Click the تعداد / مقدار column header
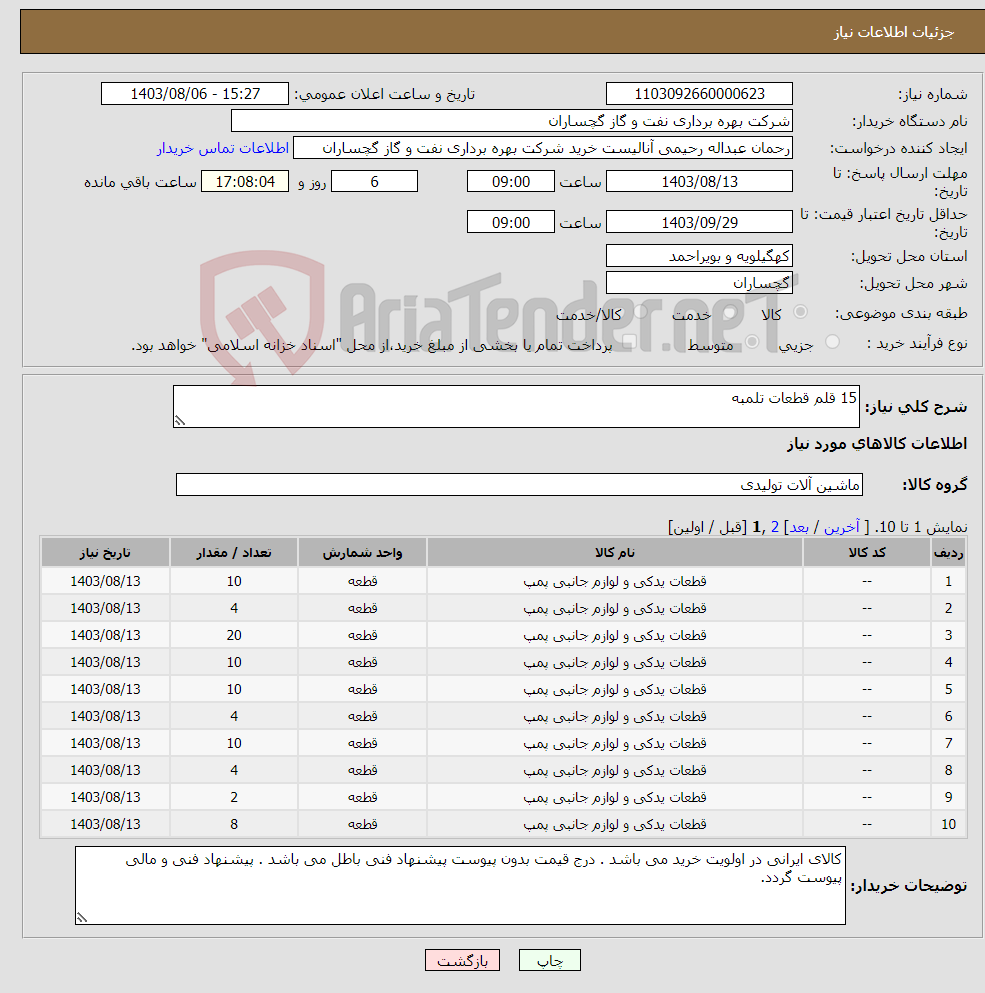The image size is (985, 993). tap(234, 553)
